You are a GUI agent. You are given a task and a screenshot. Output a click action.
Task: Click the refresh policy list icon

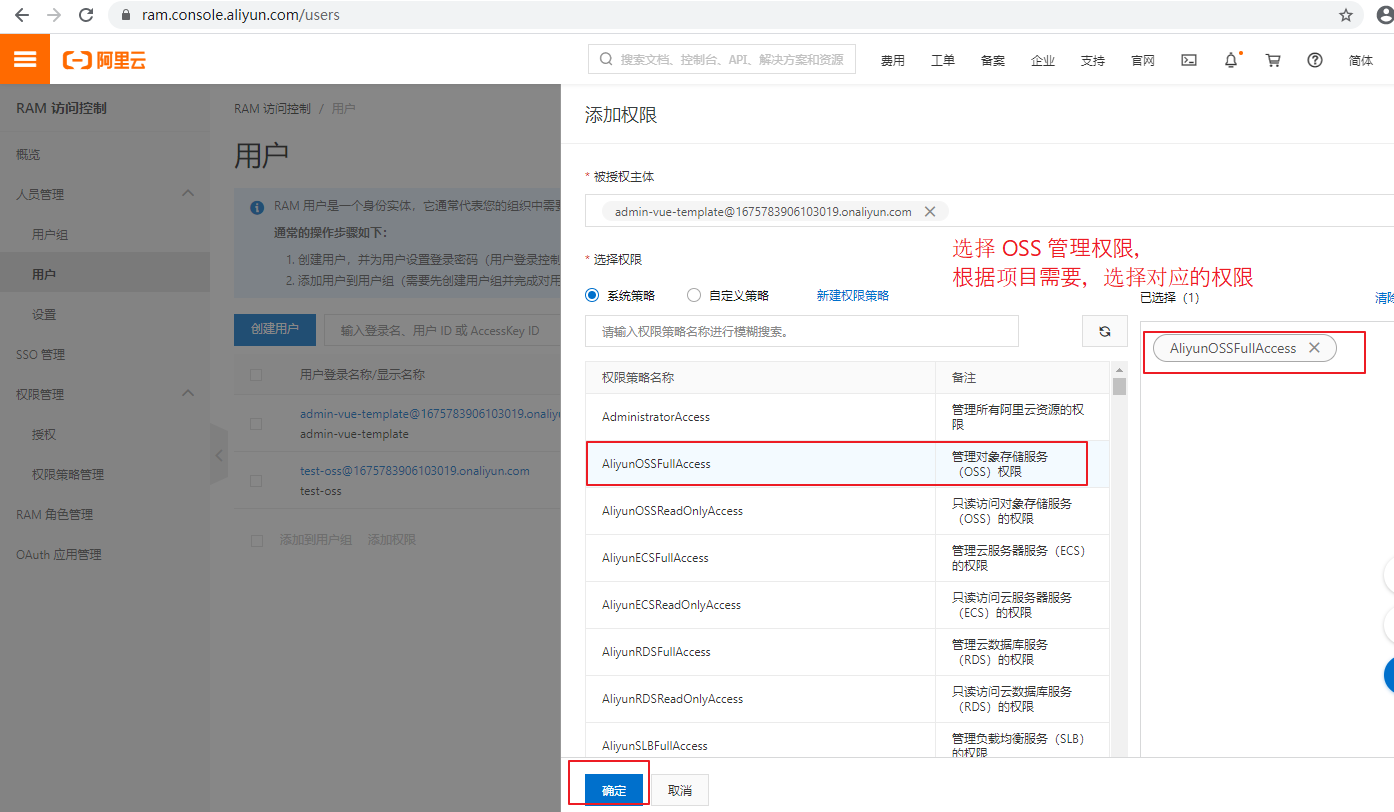(x=1105, y=331)
